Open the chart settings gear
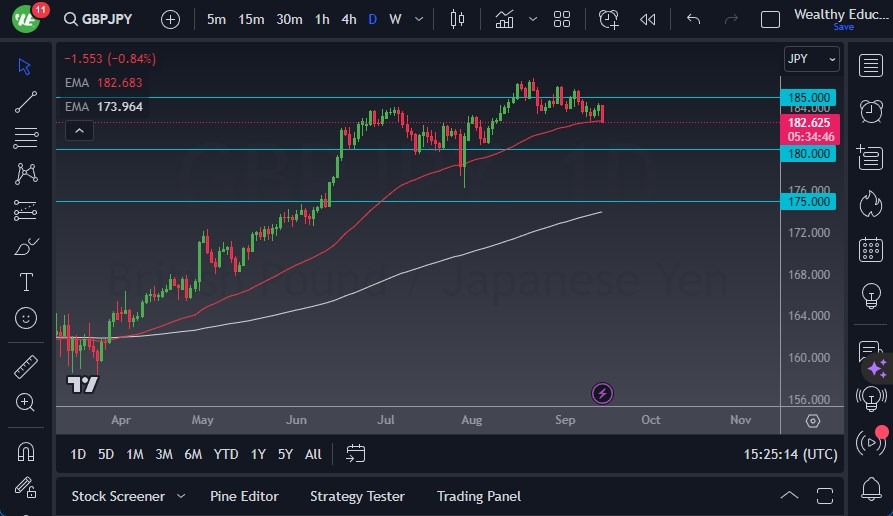 click(x=812, y=420)
